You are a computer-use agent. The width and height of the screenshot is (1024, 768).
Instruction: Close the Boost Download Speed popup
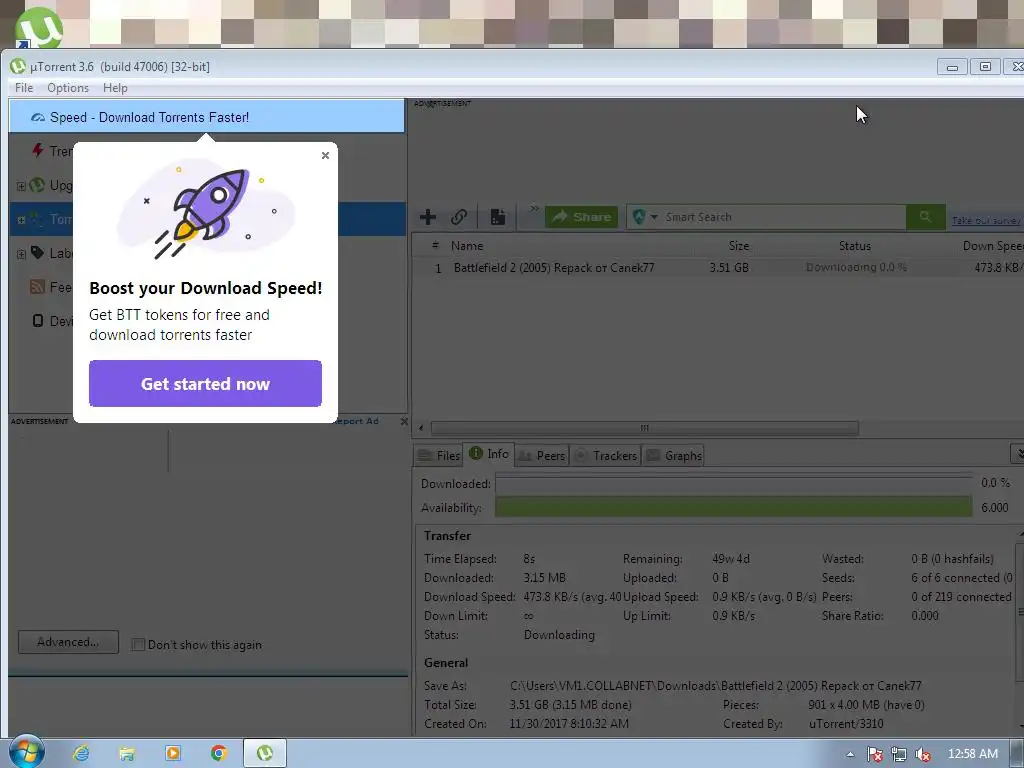[x=325, y=155]
